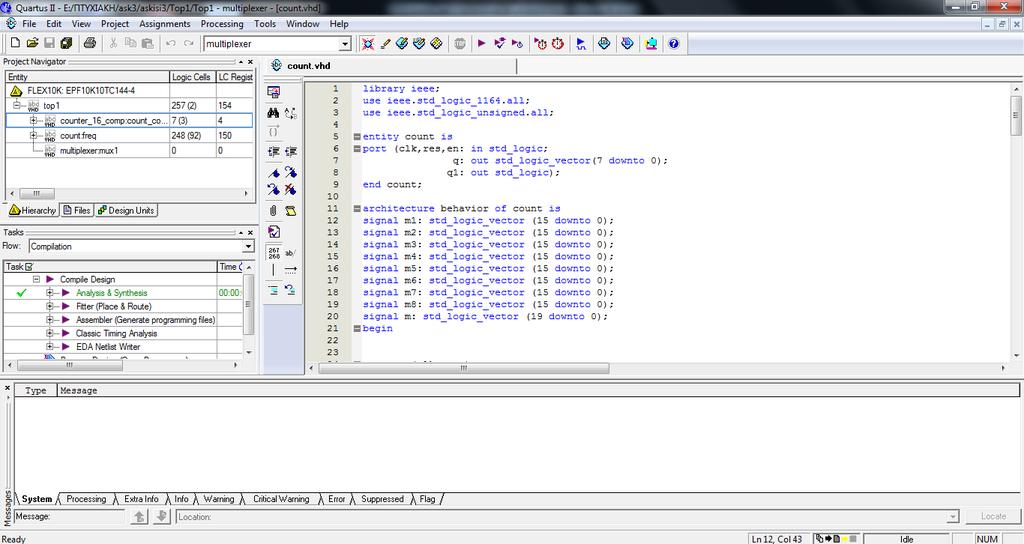Viewport: 1024px width, 544px height.
Task: Click Analyze Current File icon
Action: (274, 231)
